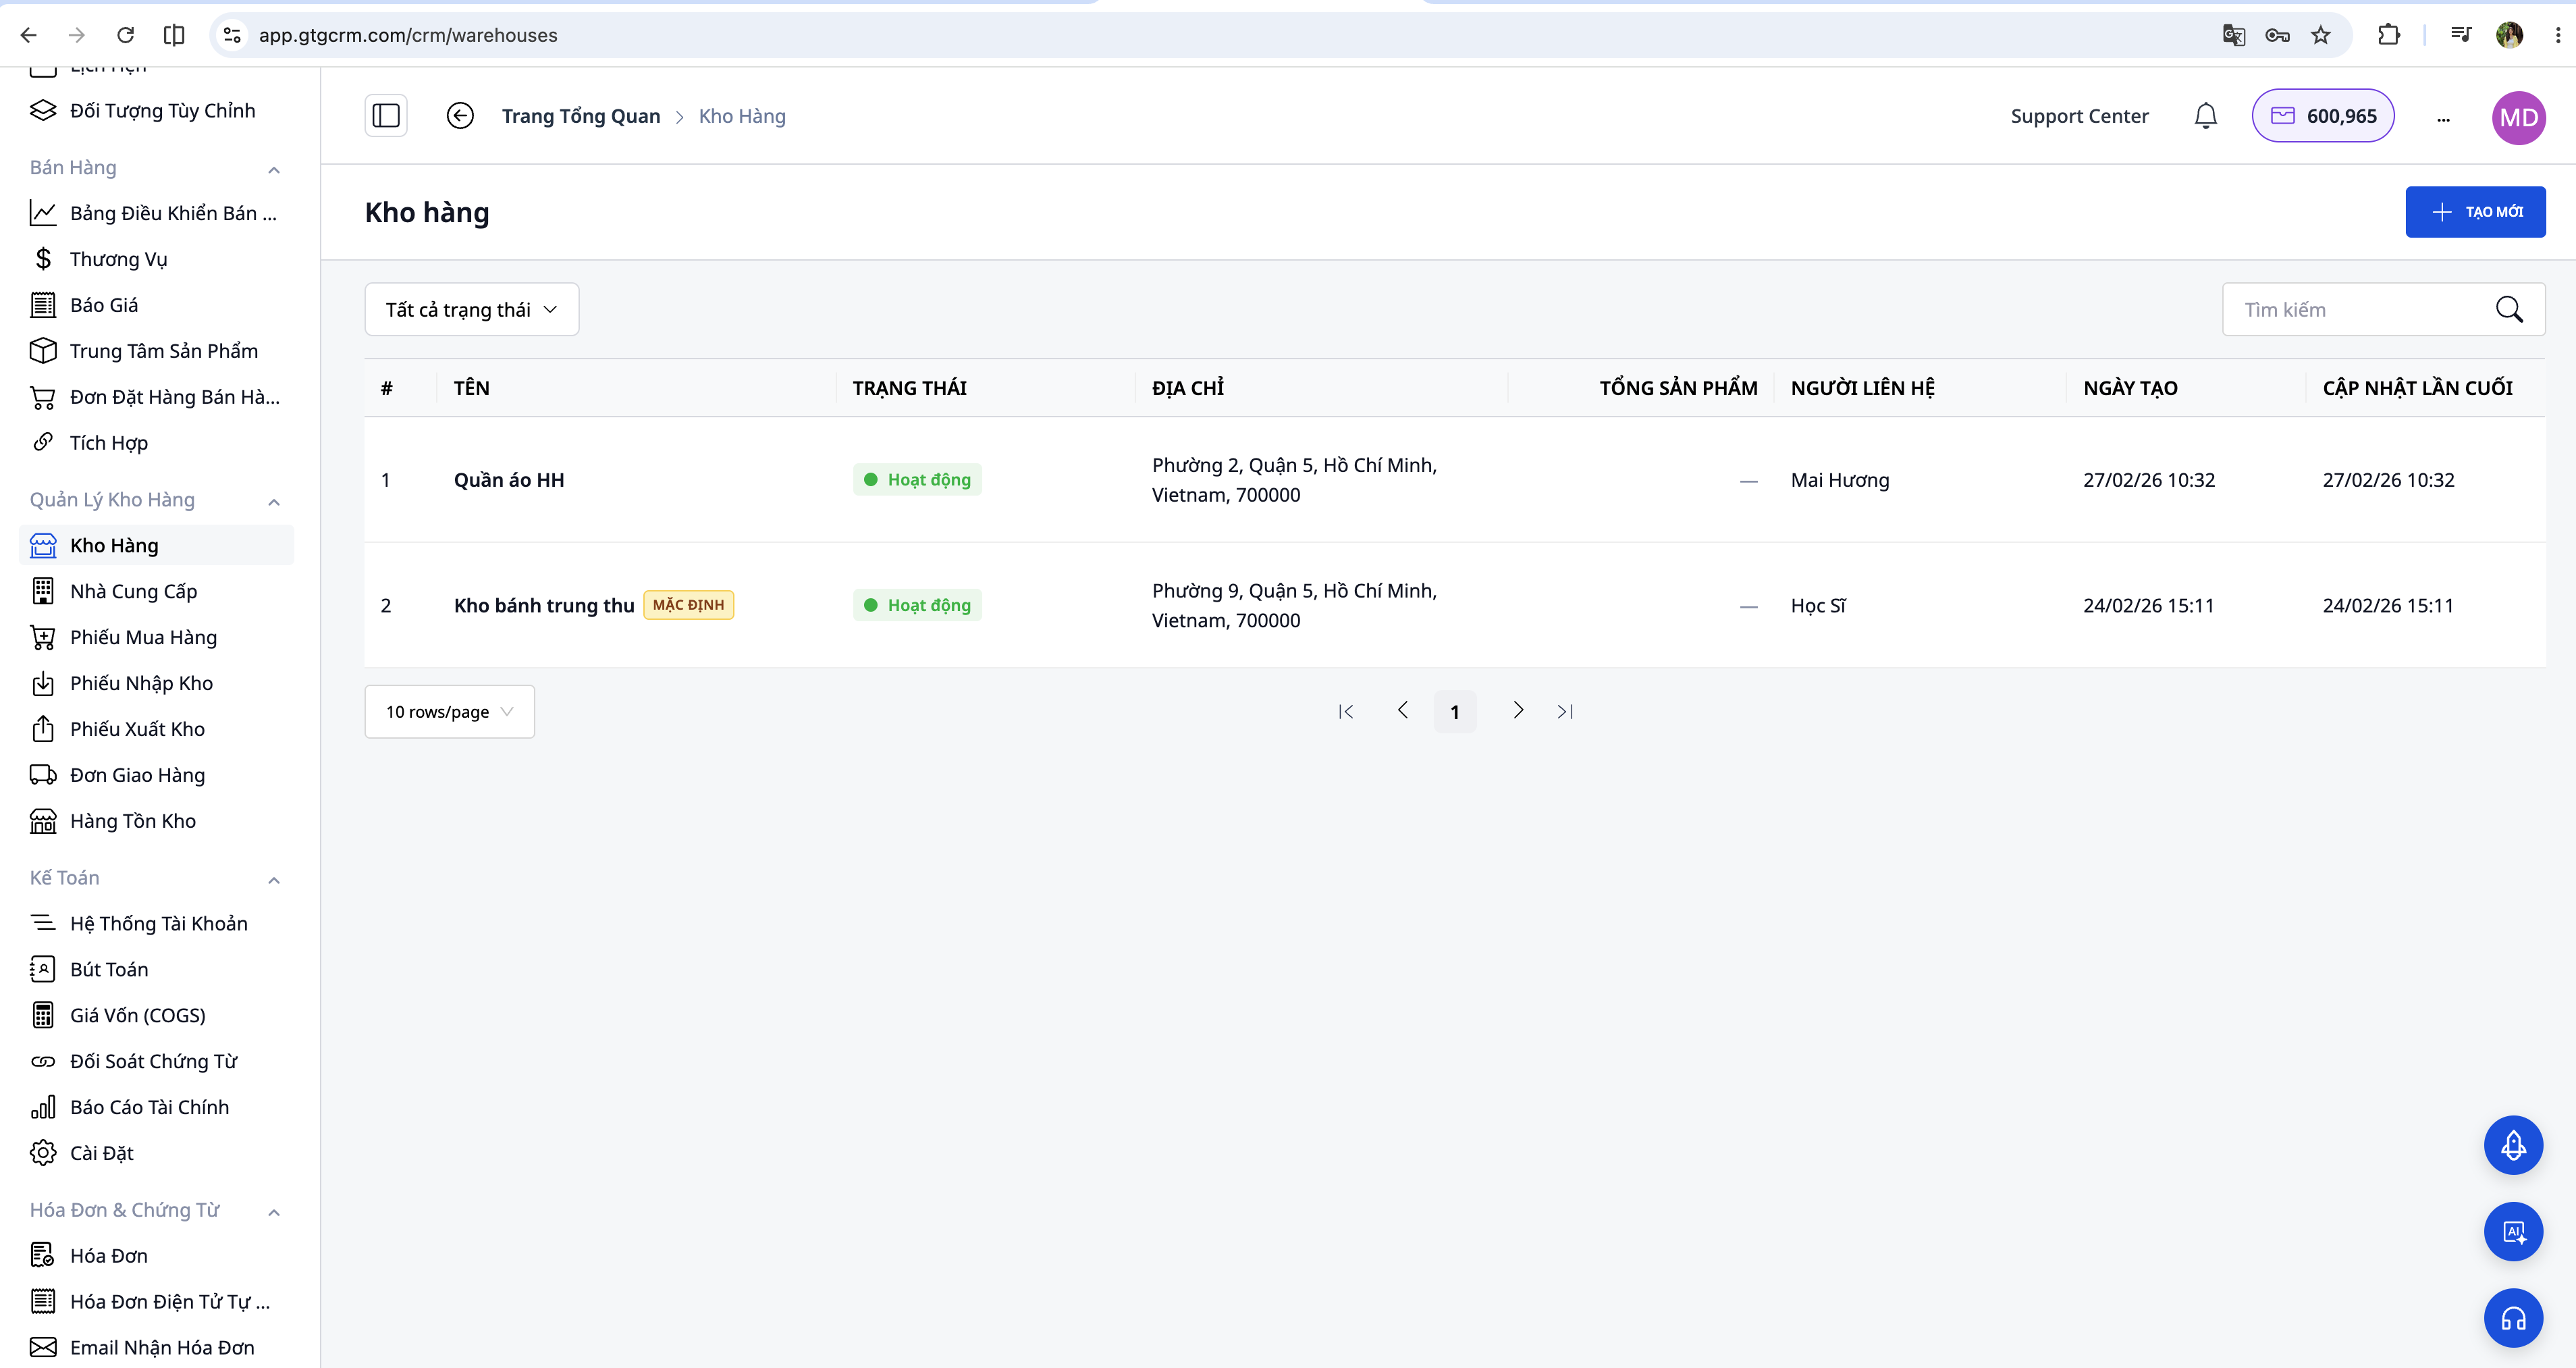The image size is (2576, 1368).
Task: Toggle the sidebar collapse panel icon
Action: tap(386, 116)
